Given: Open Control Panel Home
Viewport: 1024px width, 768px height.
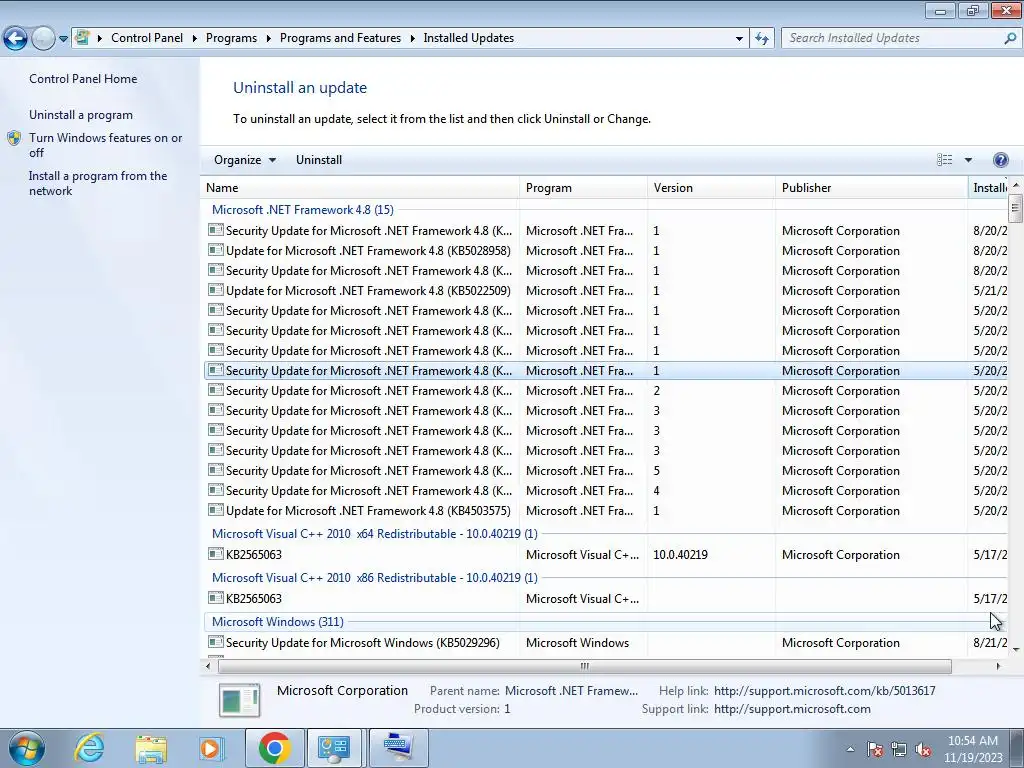Looking at the screenshot, I should click(83, 79).
